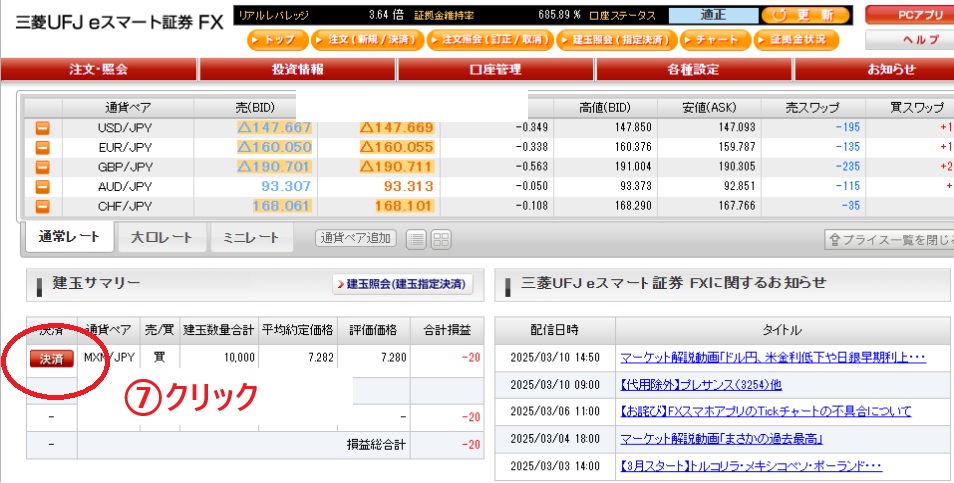The image size is (954, 483).
Task: Click GBP/JPY bid price 190.701
Action: pos(274,167)
